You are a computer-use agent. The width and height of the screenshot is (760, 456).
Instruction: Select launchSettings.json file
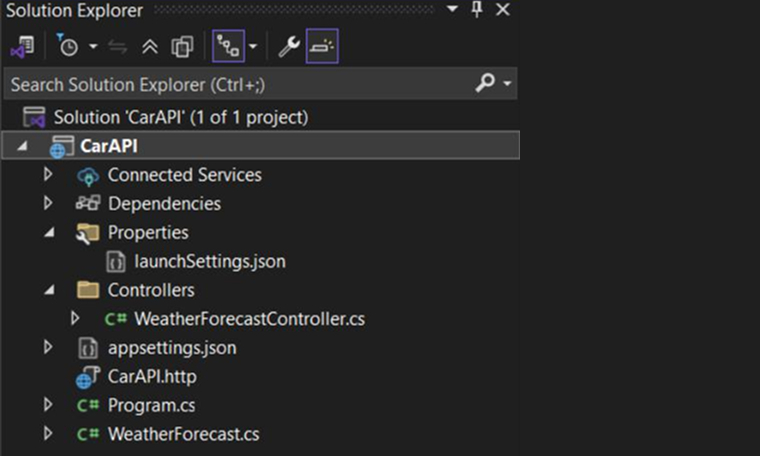pyautogui.click(x=210, y=262)
